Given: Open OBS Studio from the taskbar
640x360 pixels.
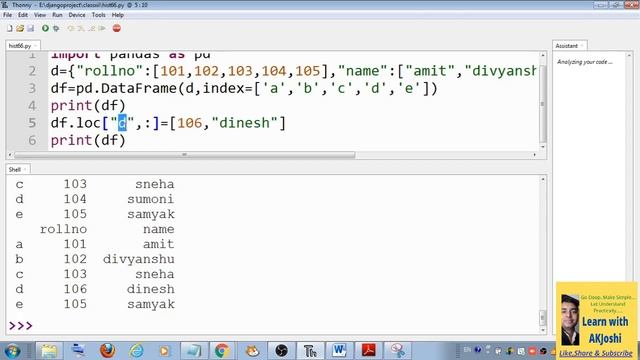Looking at the screenshot, I should click(281, 351).
